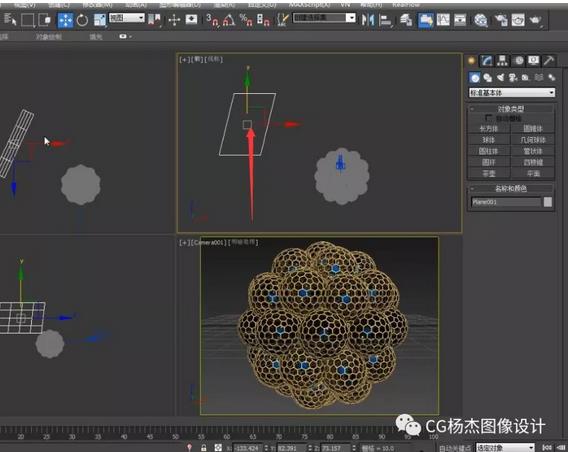The image size is (568, 452).
Task: Switch to the Utilities command panel tab
Action: (549, 60)
